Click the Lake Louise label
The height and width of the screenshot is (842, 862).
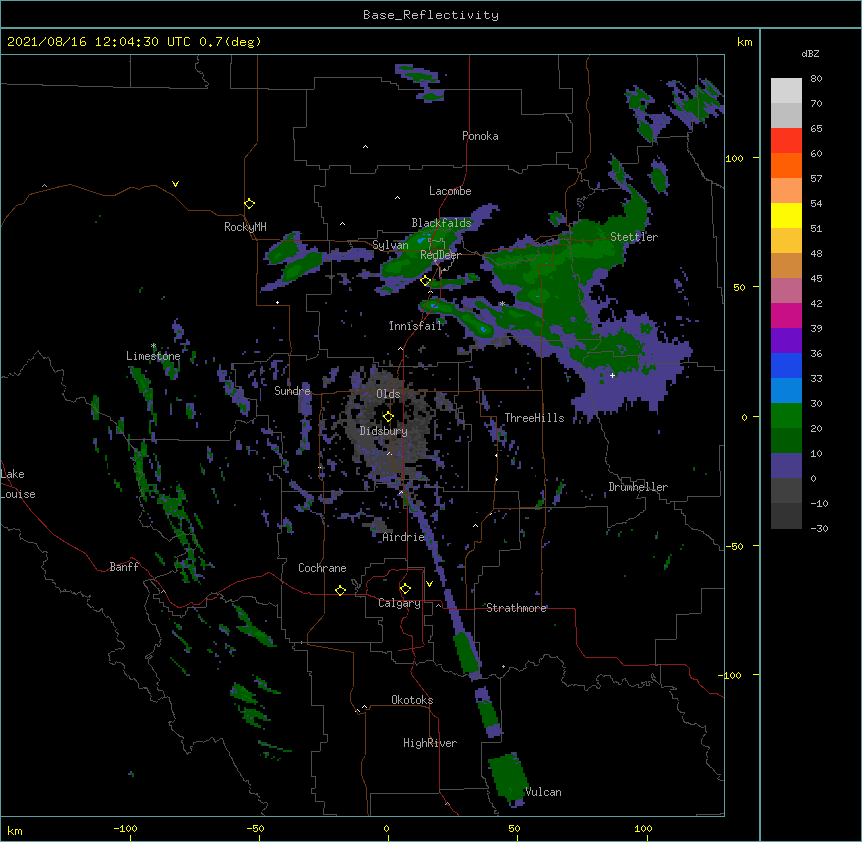pos(18,484)
